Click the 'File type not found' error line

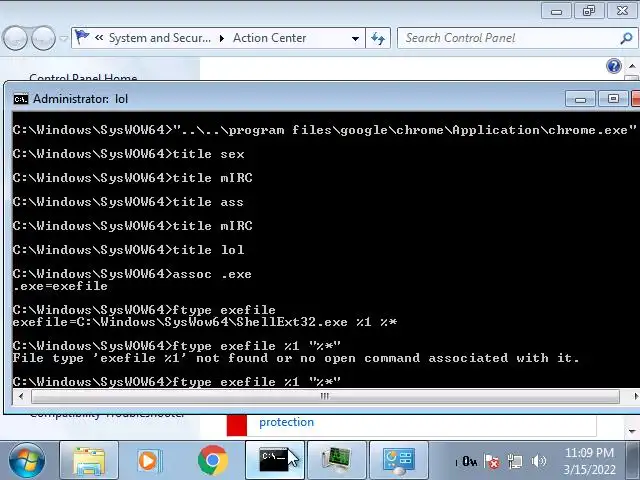[x=296, y=358]
